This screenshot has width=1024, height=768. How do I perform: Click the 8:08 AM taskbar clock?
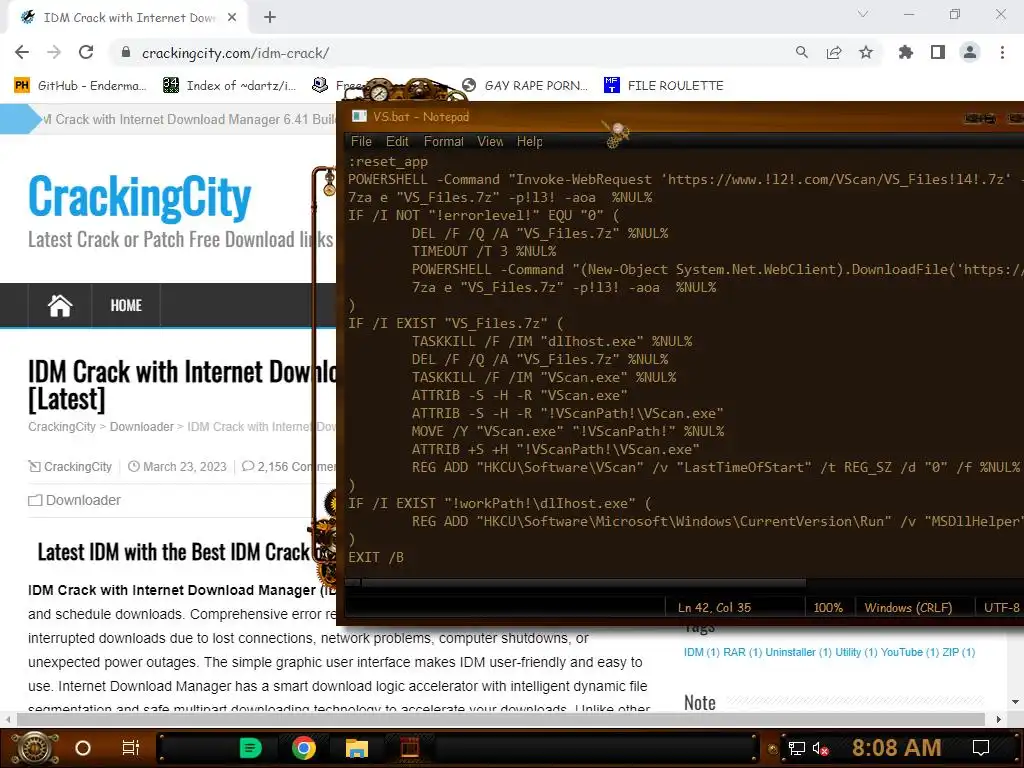pos(896,748)
